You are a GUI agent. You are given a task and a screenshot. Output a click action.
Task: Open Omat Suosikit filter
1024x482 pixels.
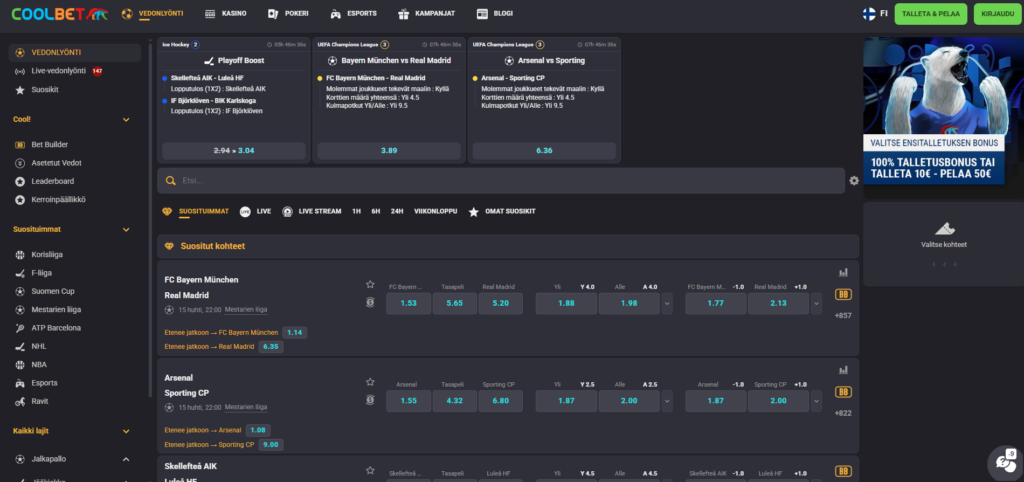click(502, 212)
